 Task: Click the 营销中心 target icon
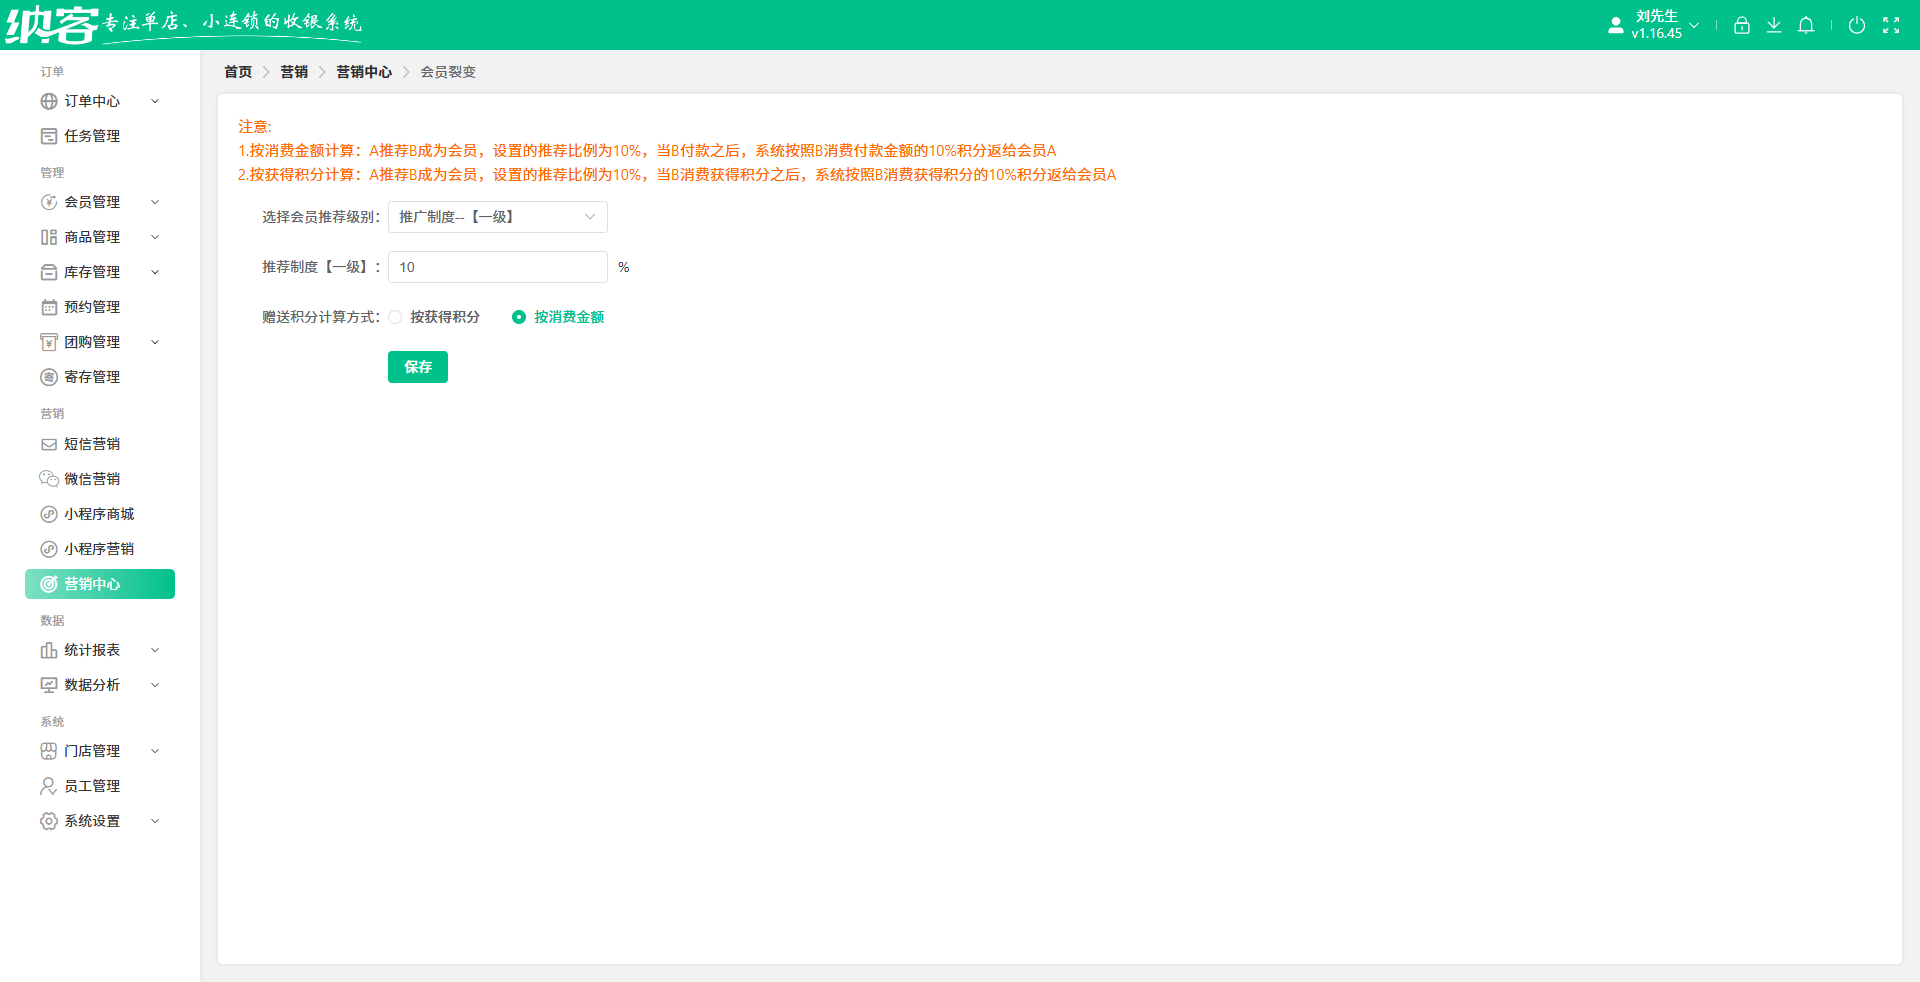[x=49, y=584]
